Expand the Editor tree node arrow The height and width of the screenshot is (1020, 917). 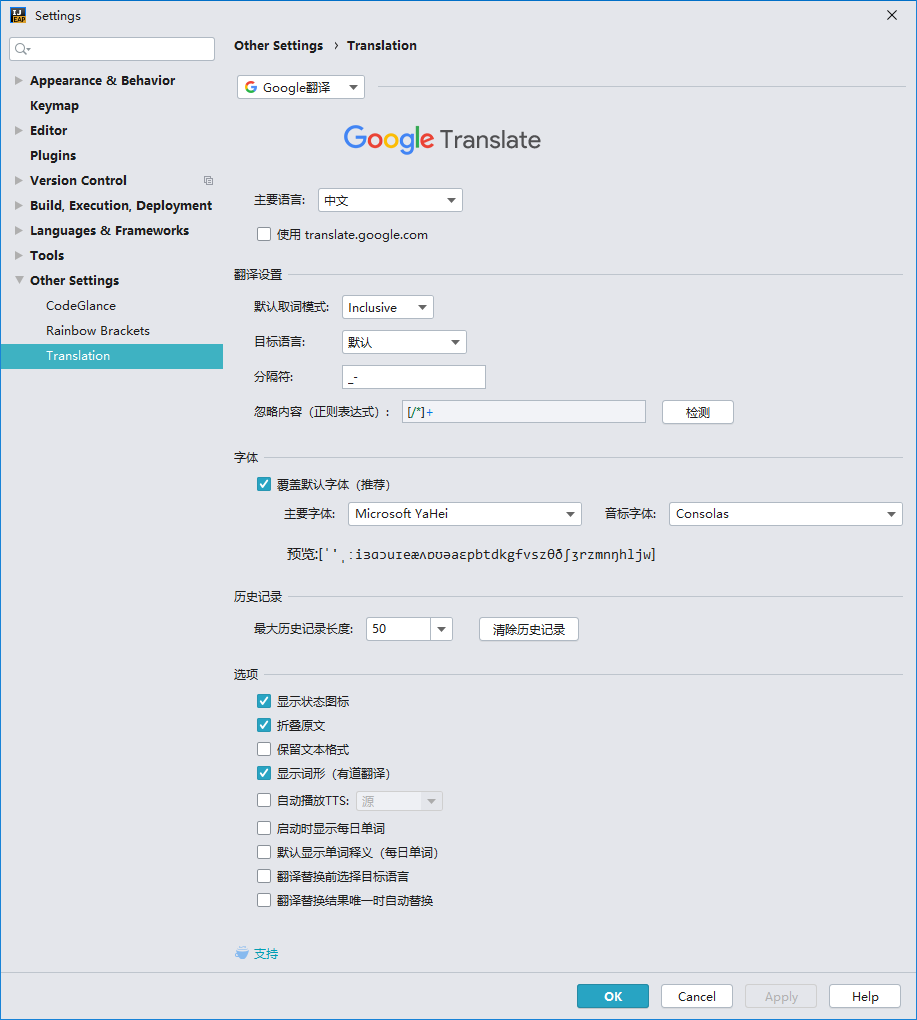19,130
